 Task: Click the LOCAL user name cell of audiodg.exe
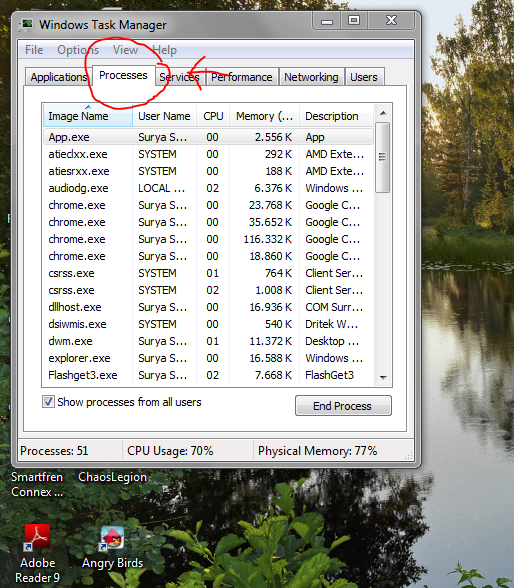point(162,188)
